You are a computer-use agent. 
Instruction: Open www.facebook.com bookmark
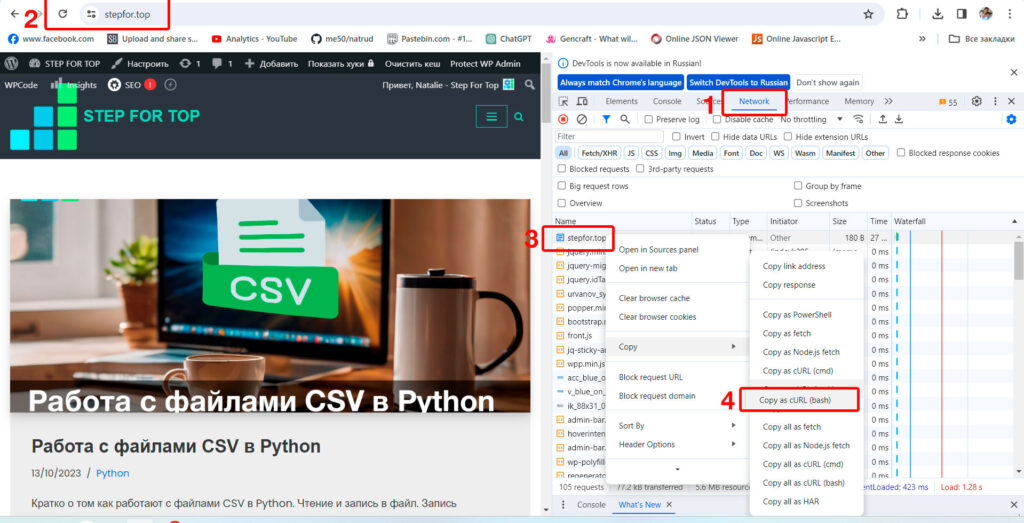coord(51,39)
